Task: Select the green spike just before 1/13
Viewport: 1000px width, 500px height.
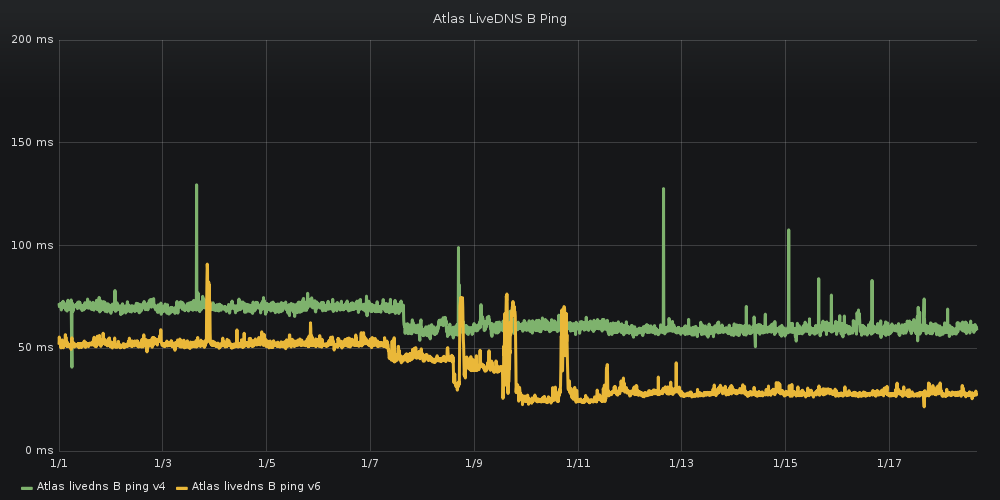Action: [x=663, y=190]
